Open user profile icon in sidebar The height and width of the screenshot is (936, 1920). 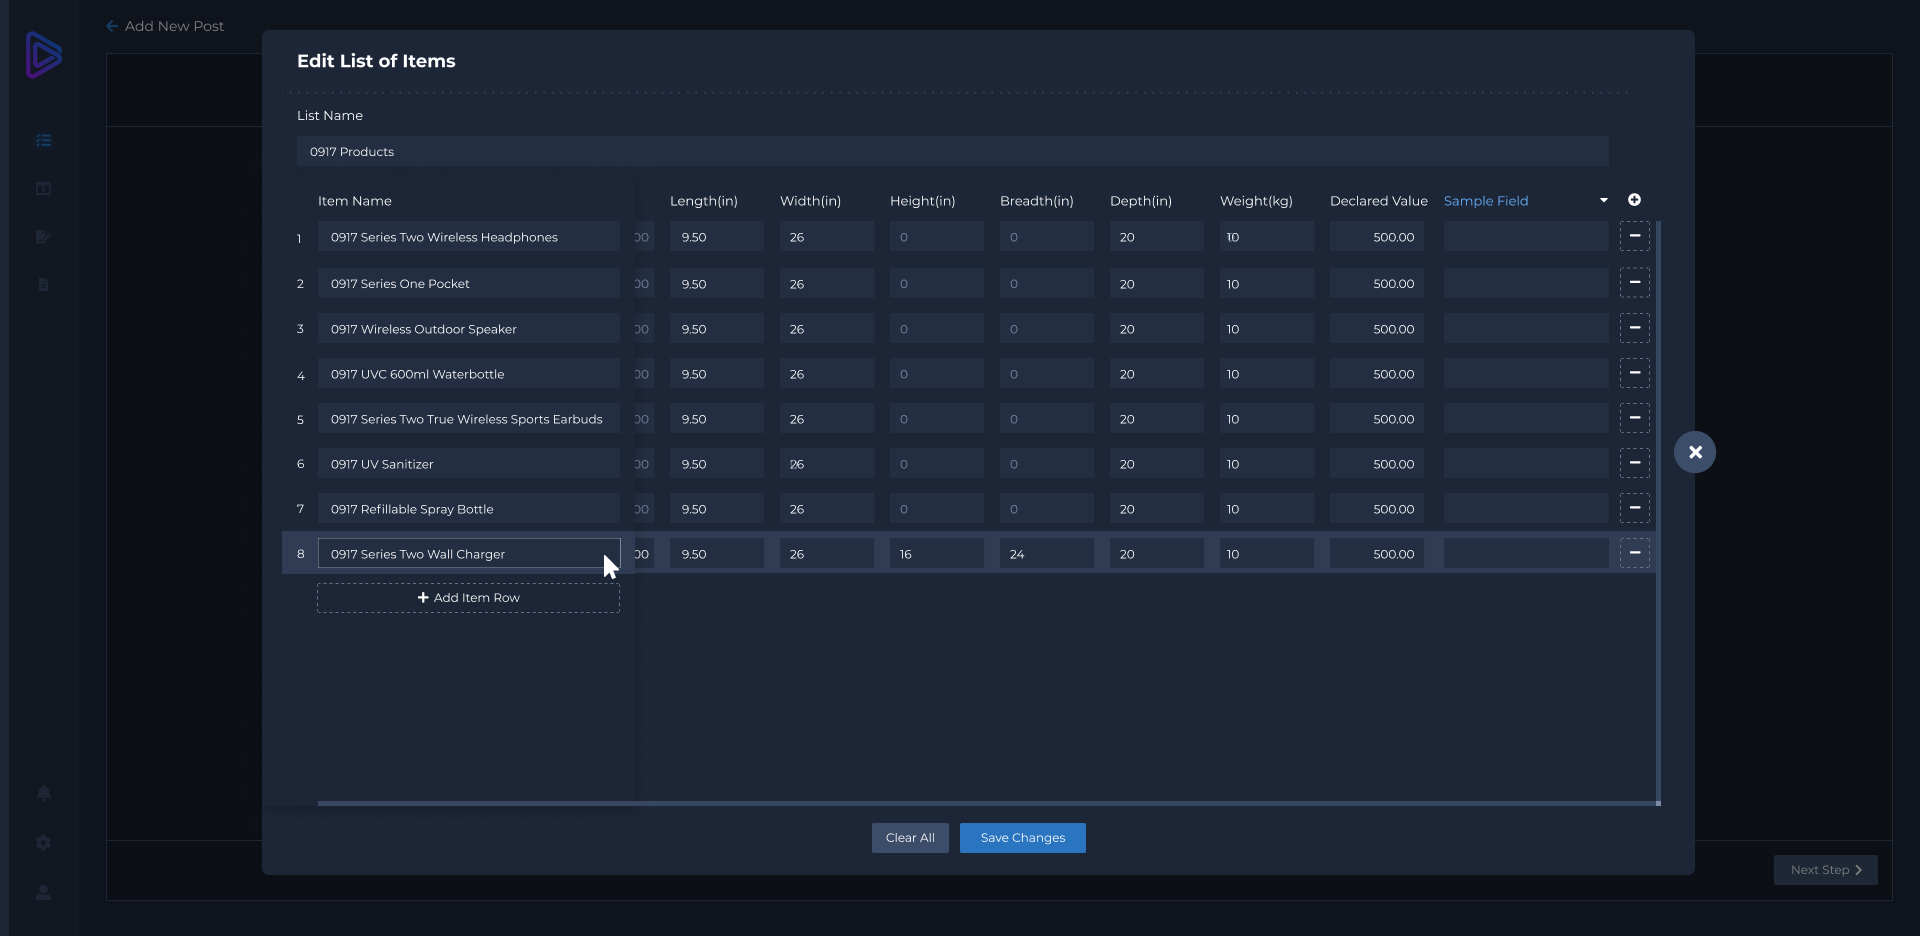pyautogui.click(x=43, y=892)
